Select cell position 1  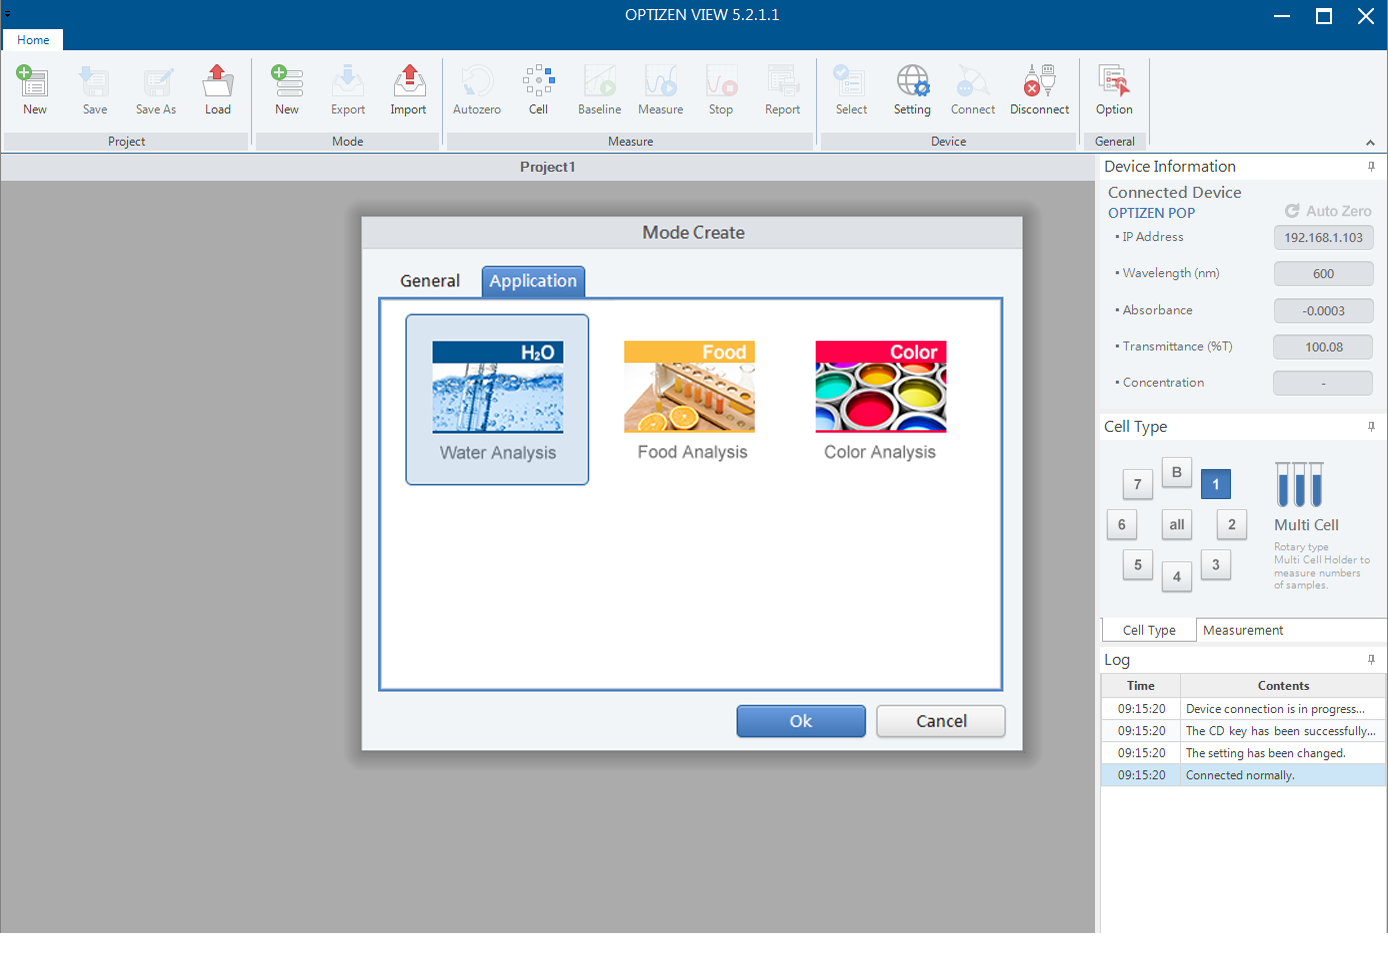(1216, 484)
